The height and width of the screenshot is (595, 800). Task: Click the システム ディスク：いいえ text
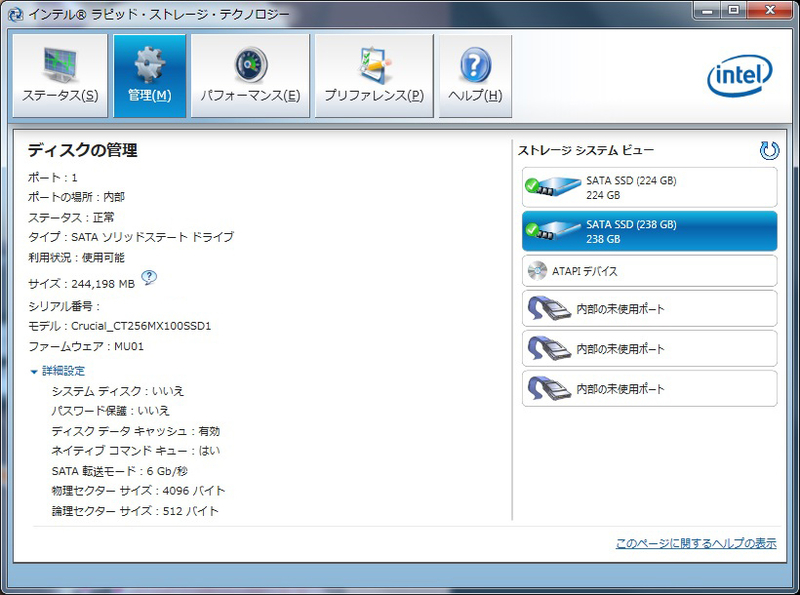118,391
